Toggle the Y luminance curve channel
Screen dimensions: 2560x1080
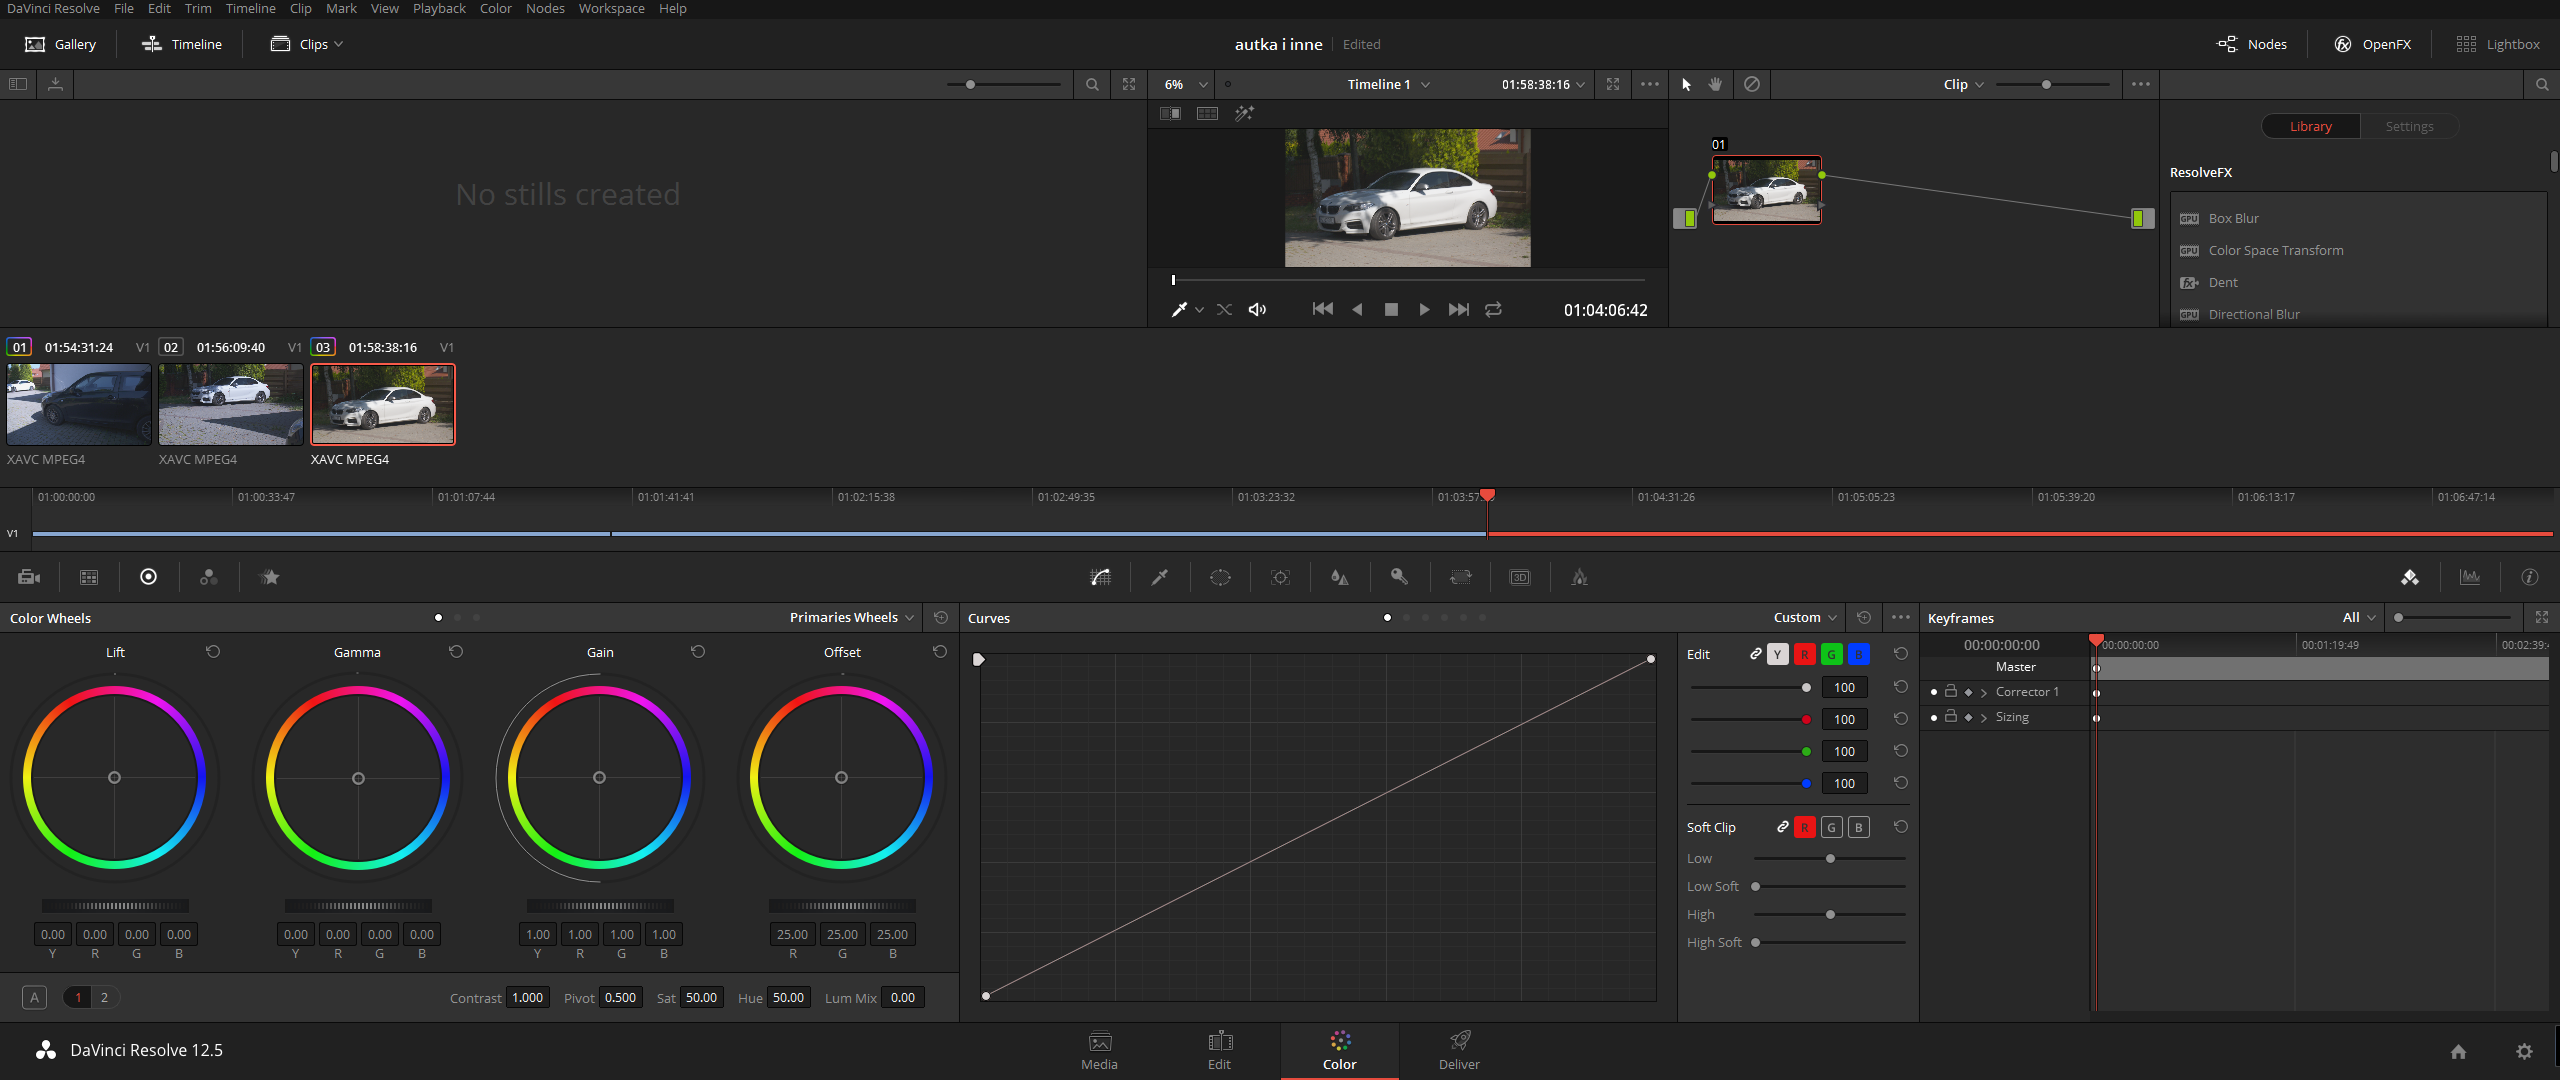[x=1777, y=654]
